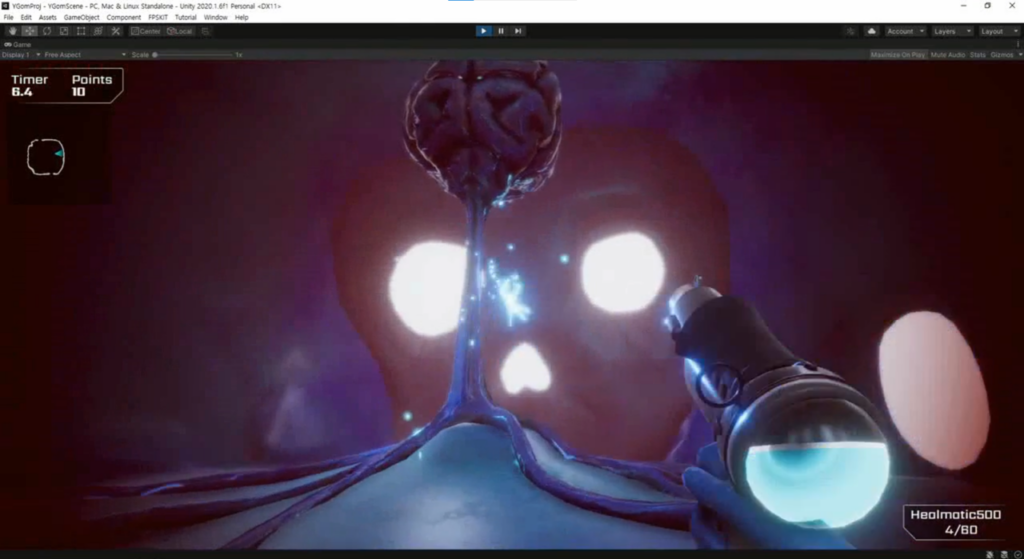
Task: Step forward one frame
Action: (518, 31)
